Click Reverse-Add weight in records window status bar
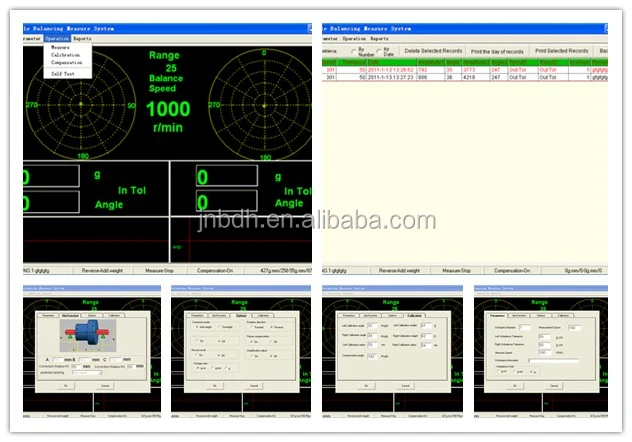The image size is (632, 442). point(399,270)
